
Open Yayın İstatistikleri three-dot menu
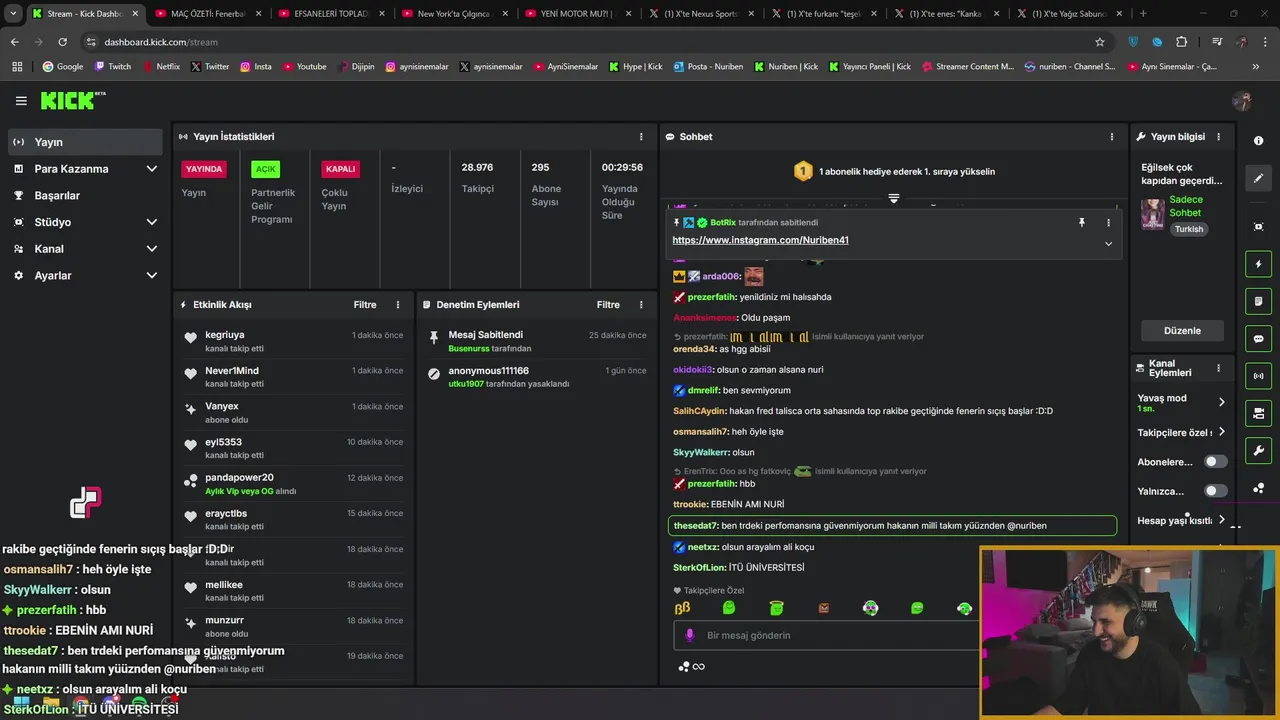[641, 136]
